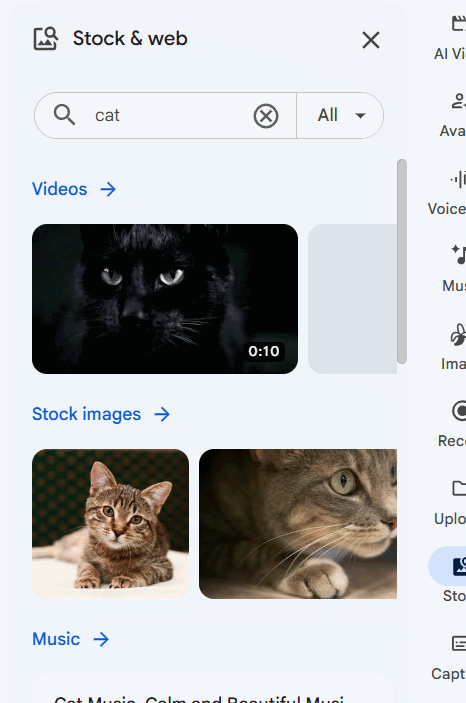
Task: Click the arrow next to Music
Action: tap(101, 639)
